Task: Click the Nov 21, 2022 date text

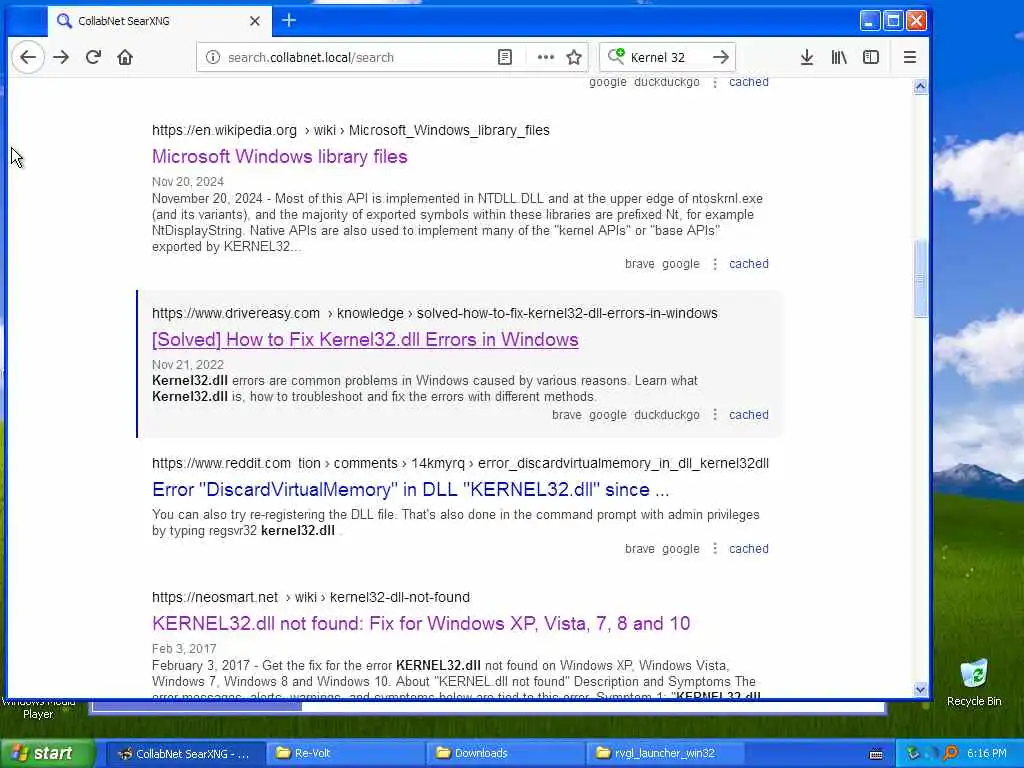Action: tap(188, 364)
